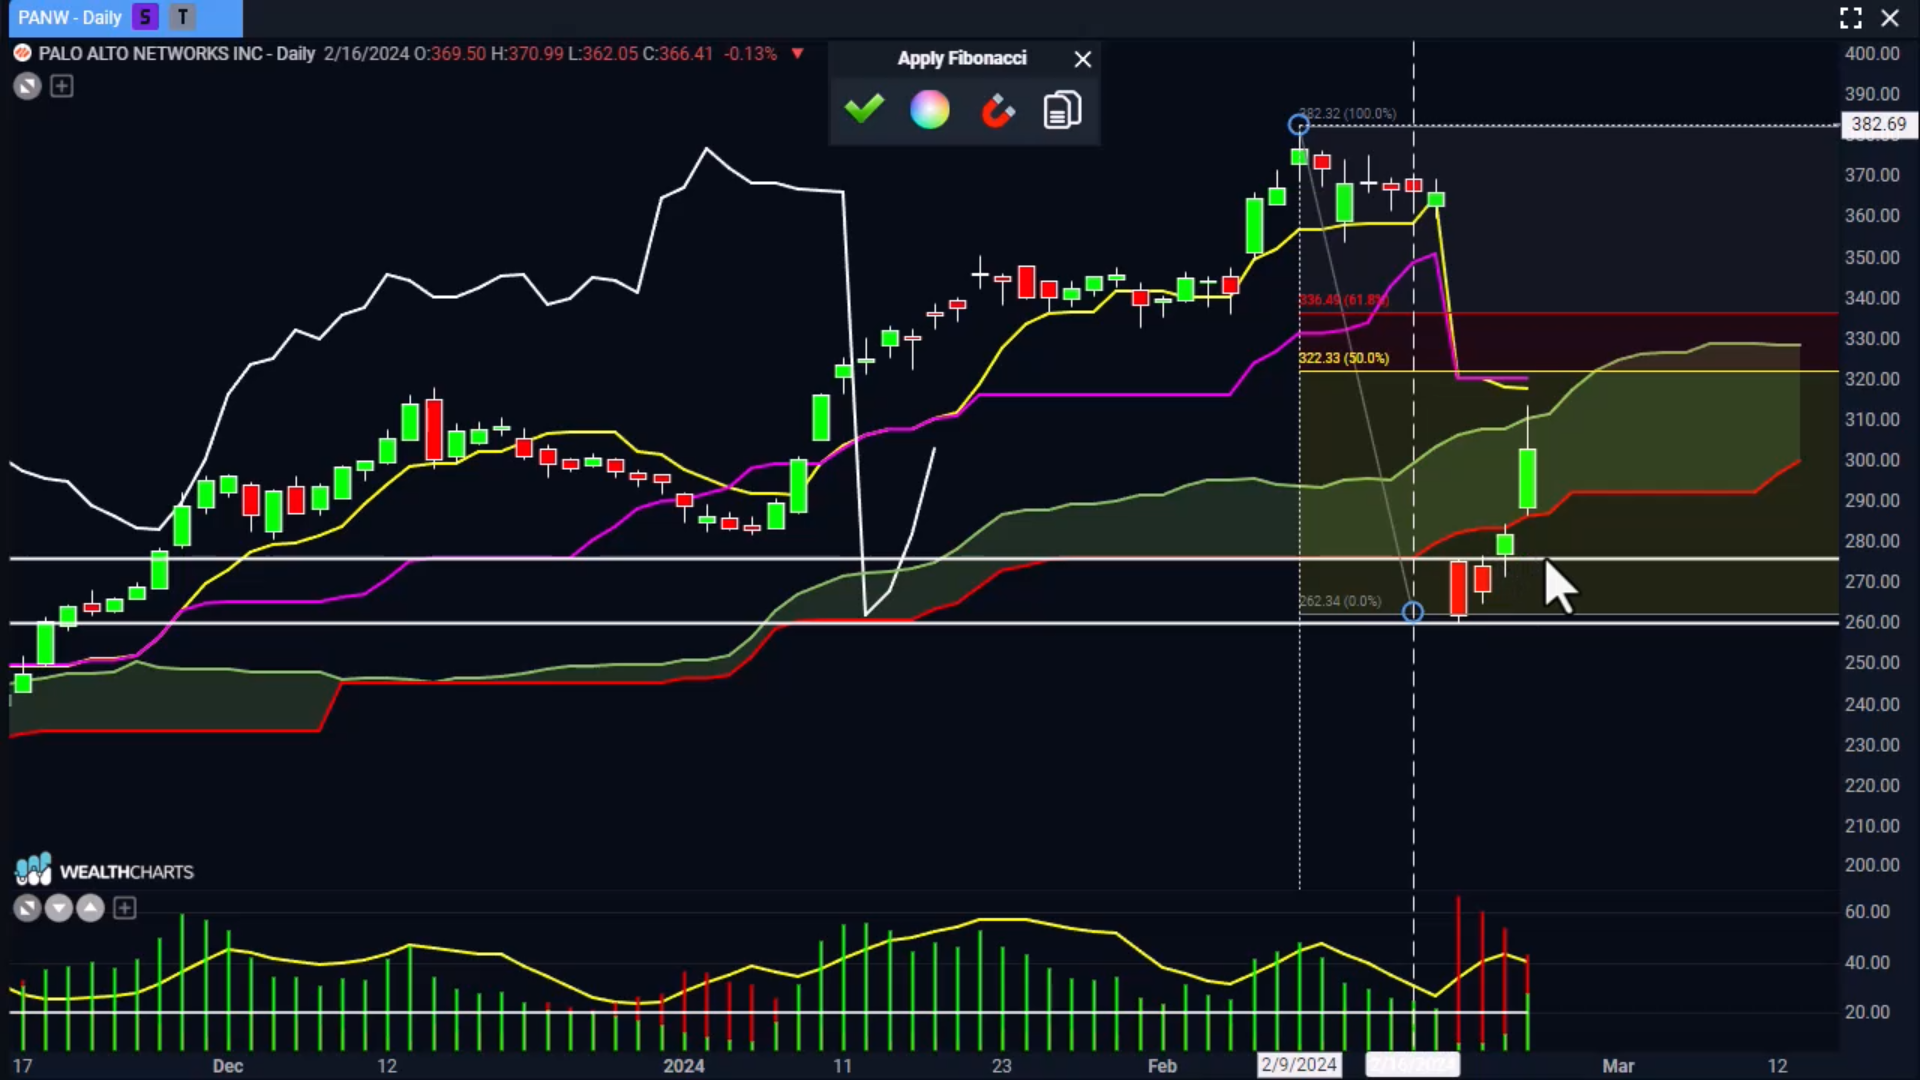Click the 322.33 (50.0%) Fibonacci label
Image resolution: width=1920 pixels, height=1080 pixels.
(x=1344, y=358)
